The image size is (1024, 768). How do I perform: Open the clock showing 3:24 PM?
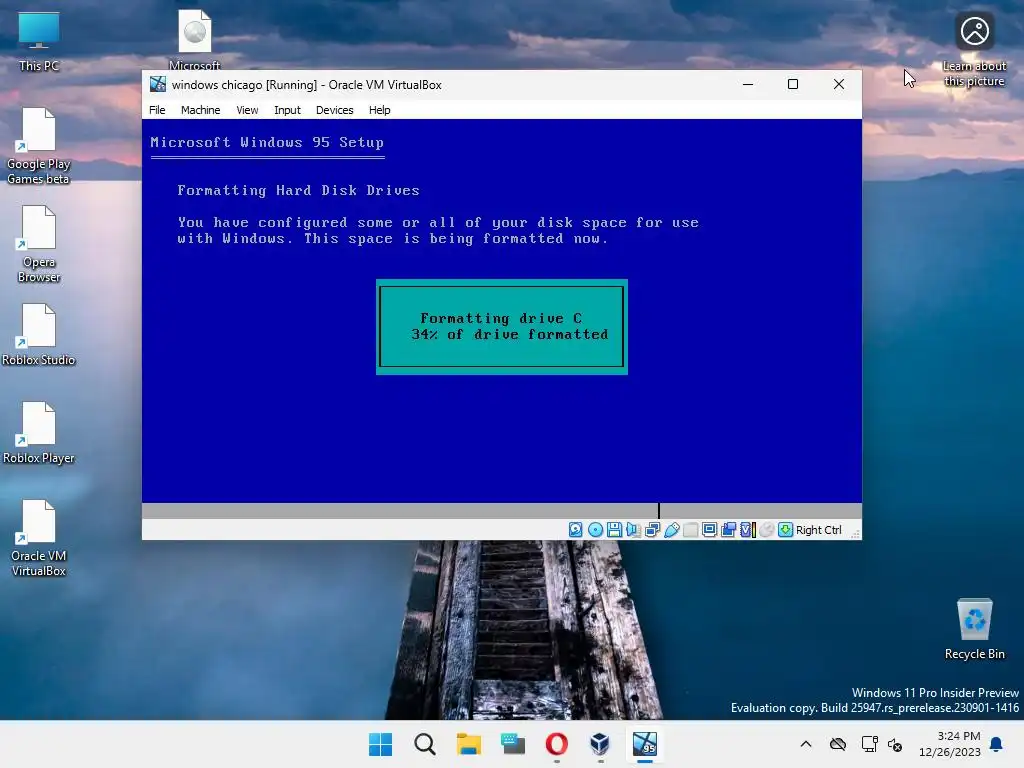point(950,744)
